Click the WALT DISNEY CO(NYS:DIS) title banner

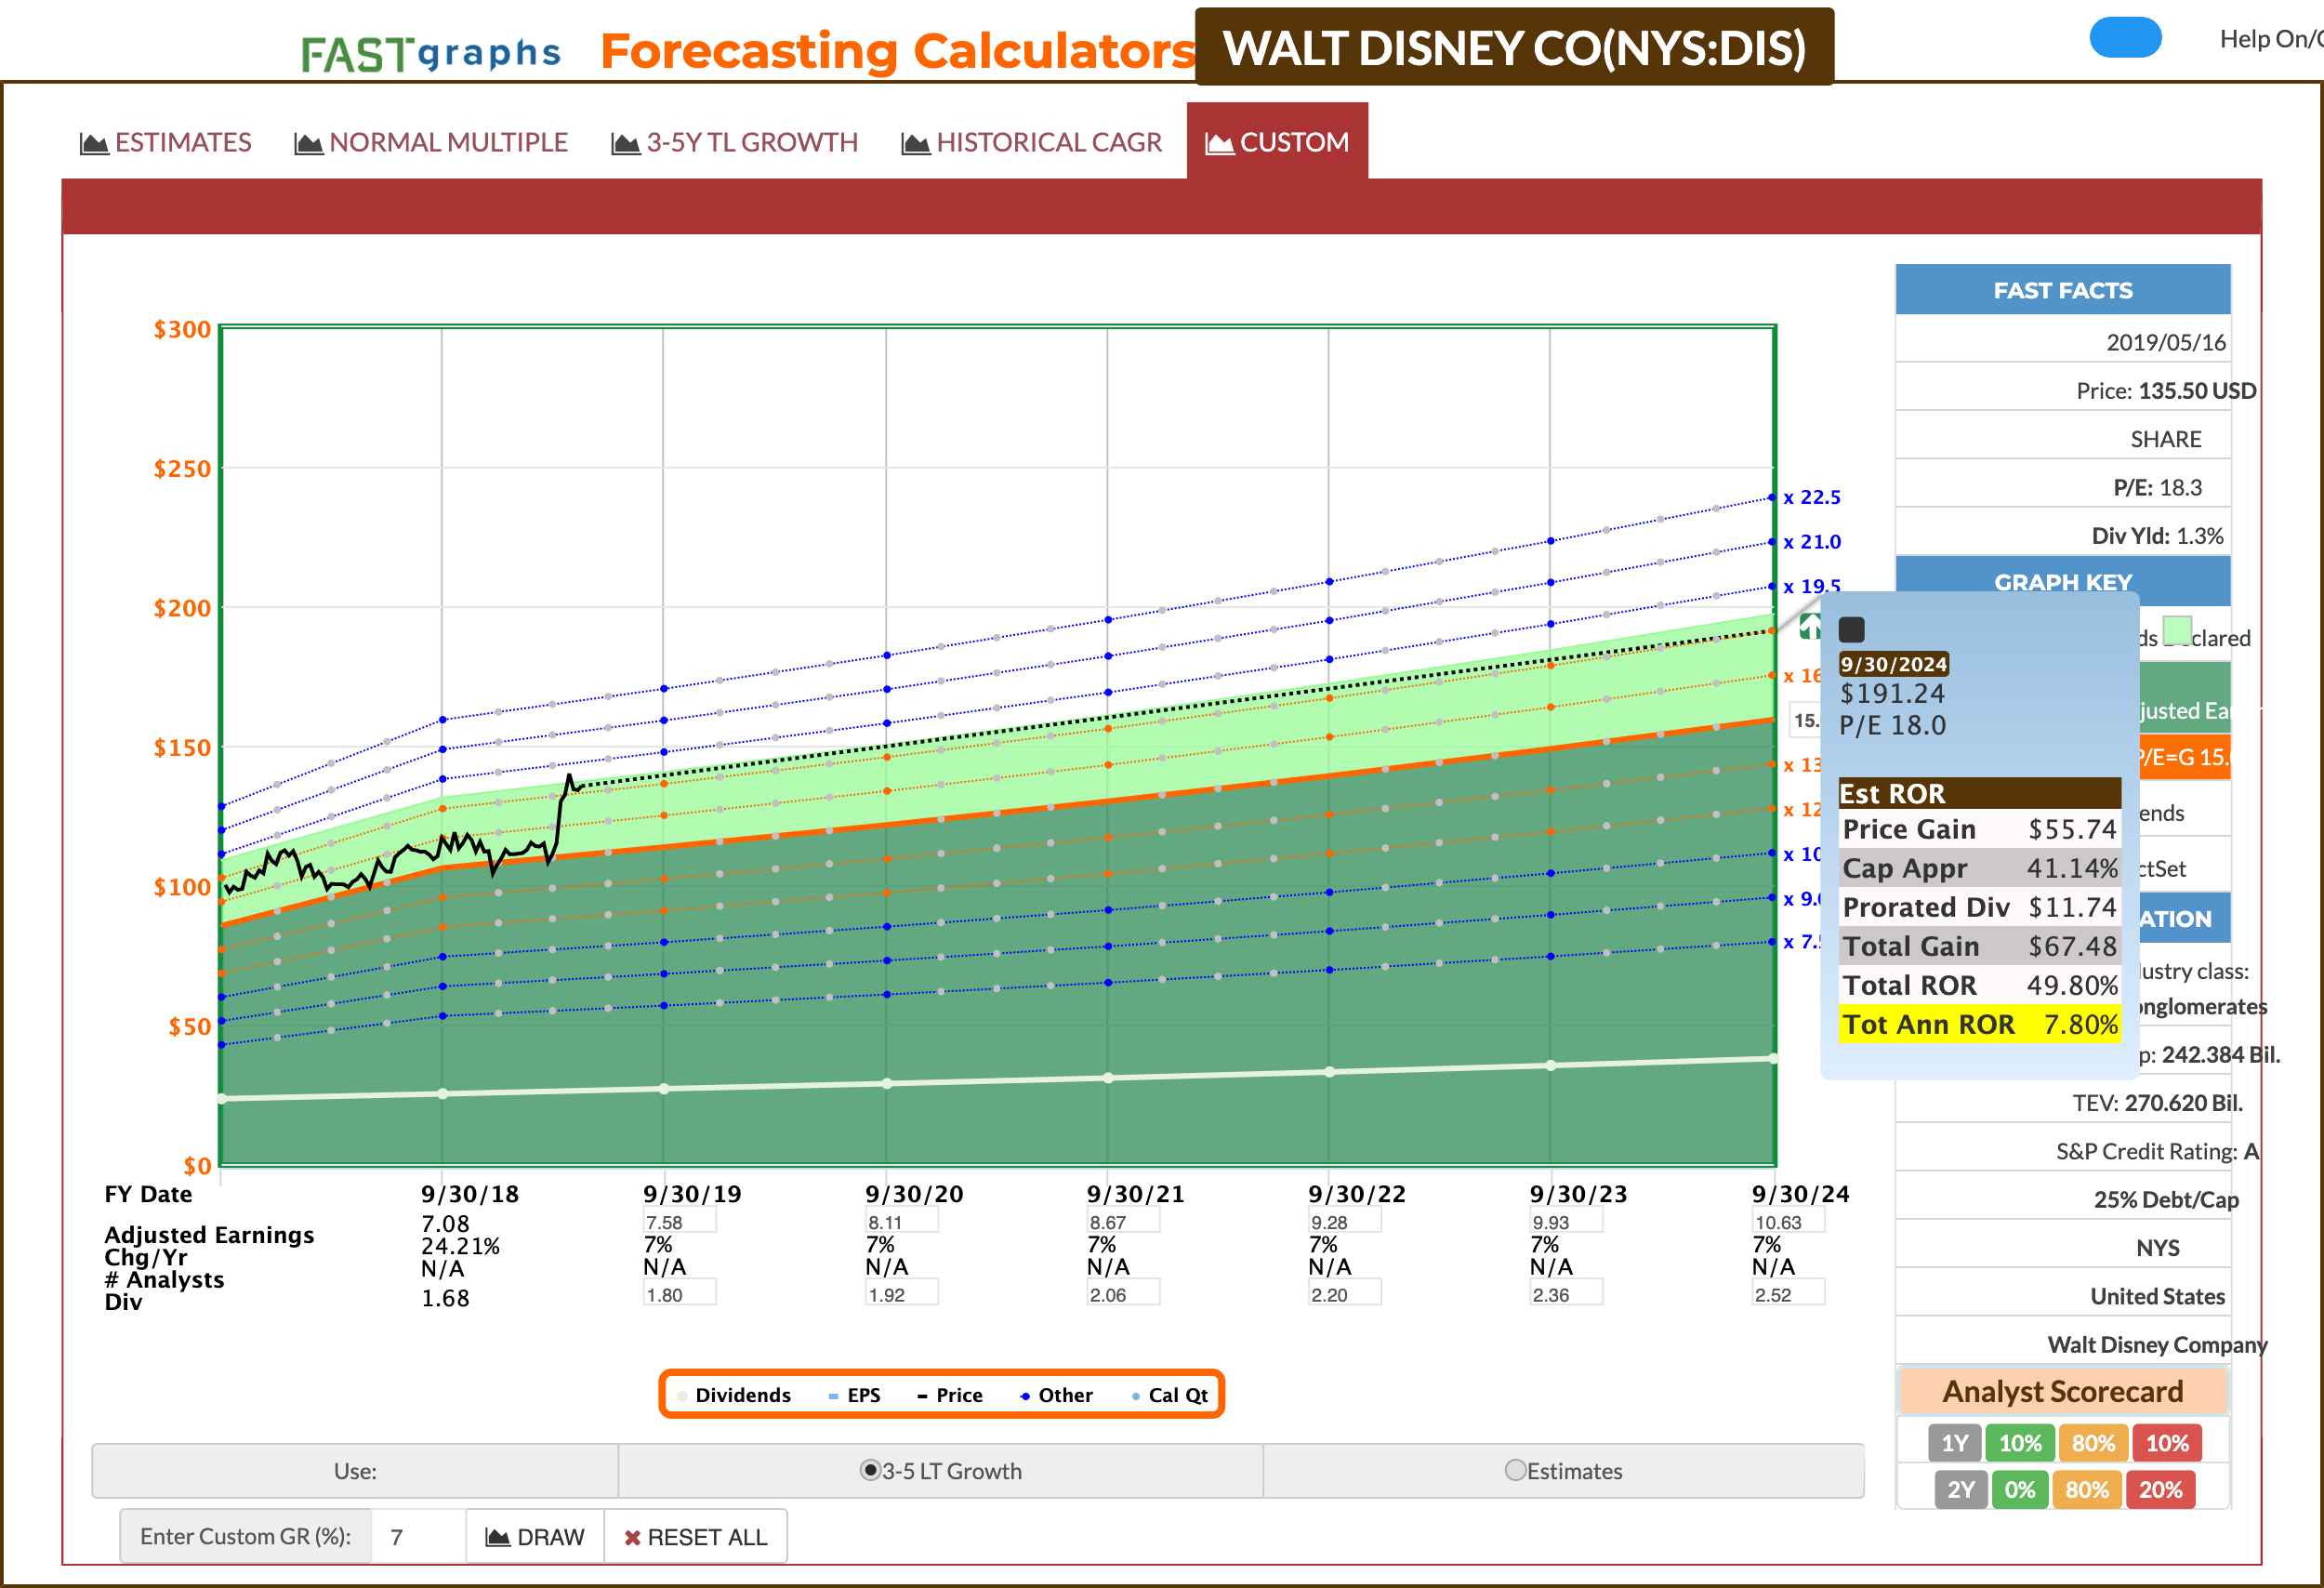click(1514, 47)
